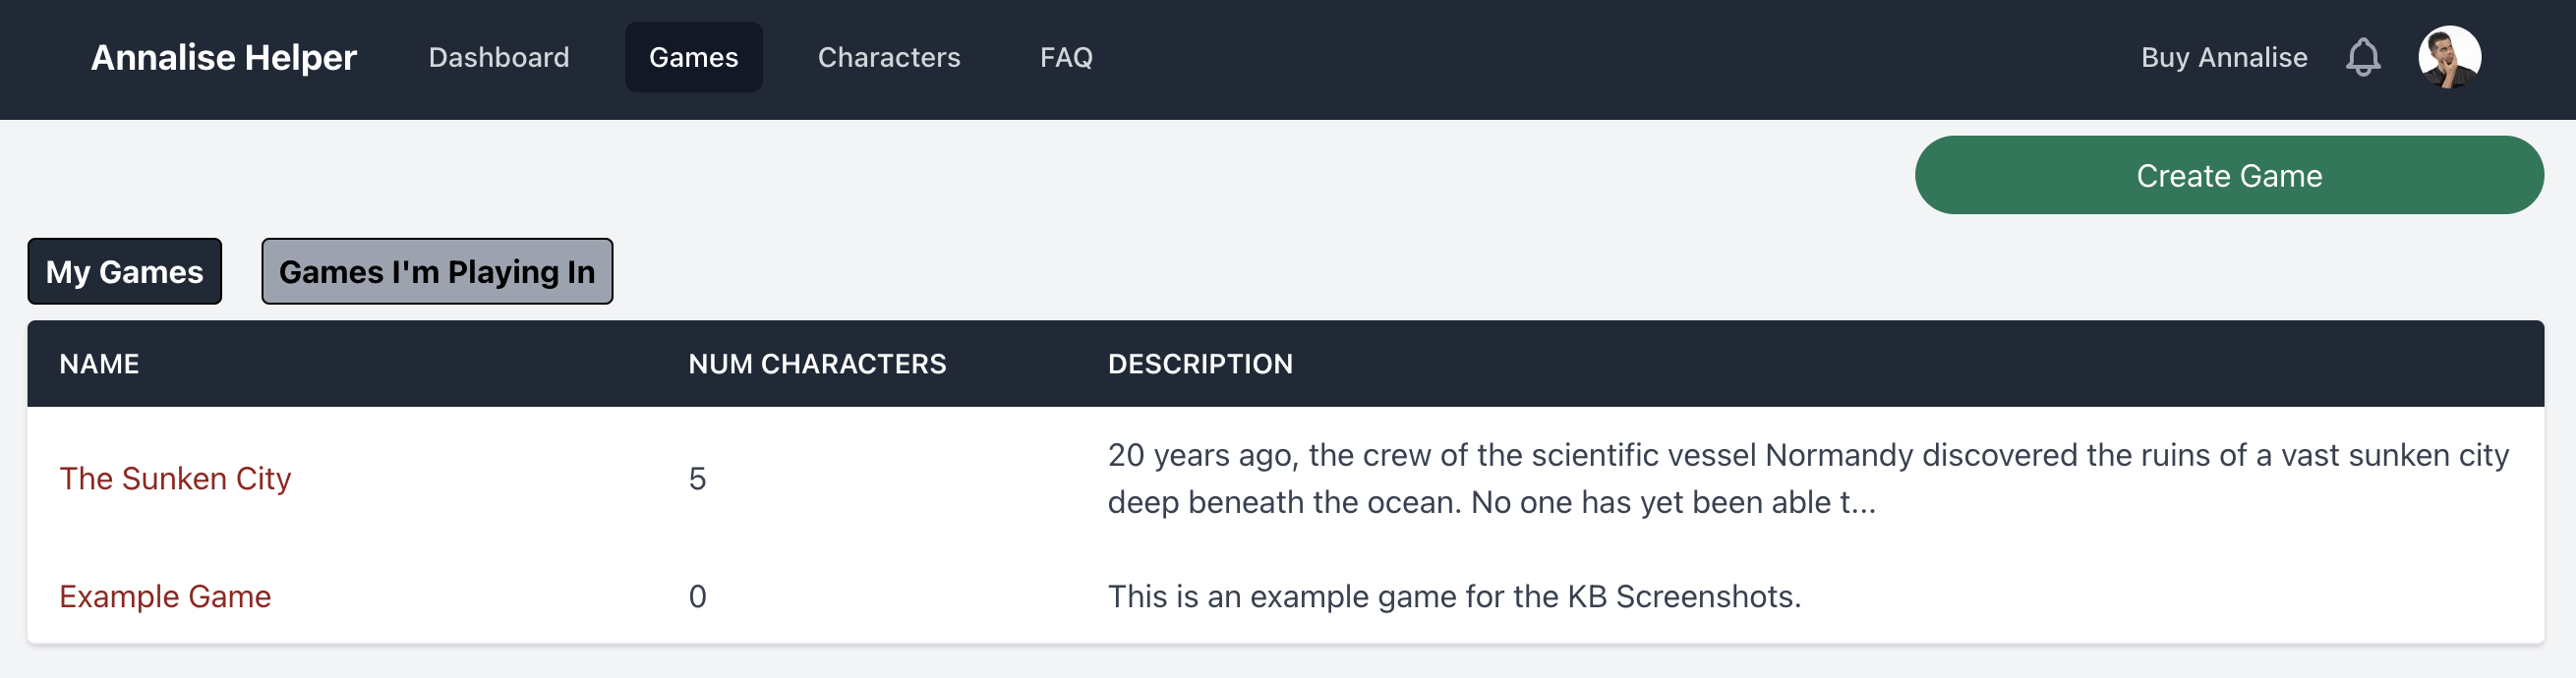
Task: Click the Example Game description text
Action: click(x=1453, y=596)
